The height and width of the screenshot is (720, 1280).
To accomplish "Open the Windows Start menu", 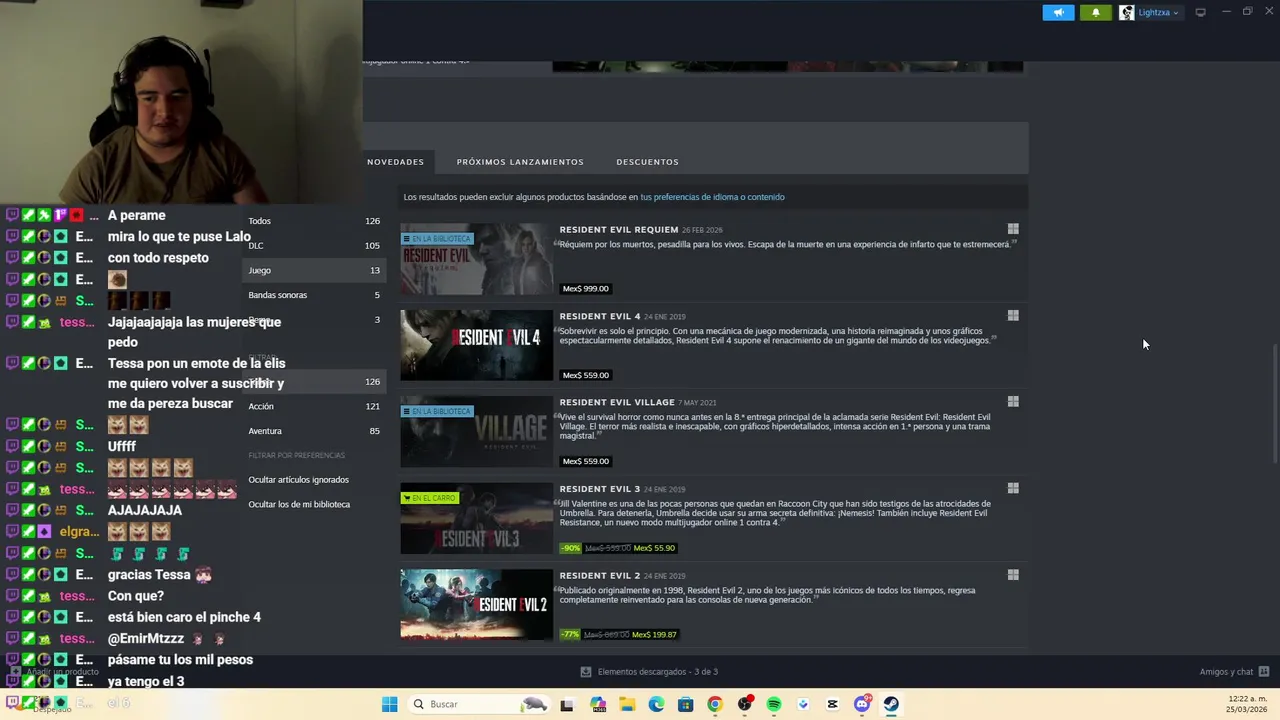I will coord(390,704).
